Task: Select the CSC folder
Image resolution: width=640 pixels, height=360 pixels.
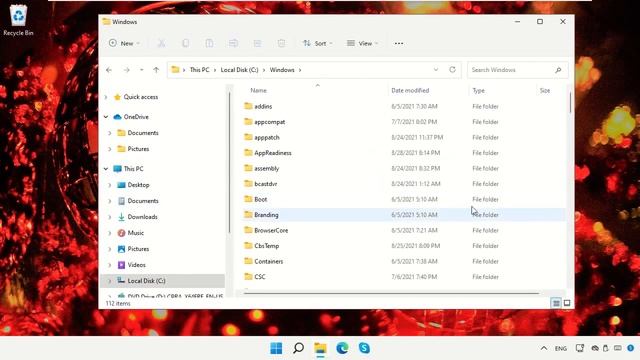Action: pyautogui.click(x=260, y=277)
